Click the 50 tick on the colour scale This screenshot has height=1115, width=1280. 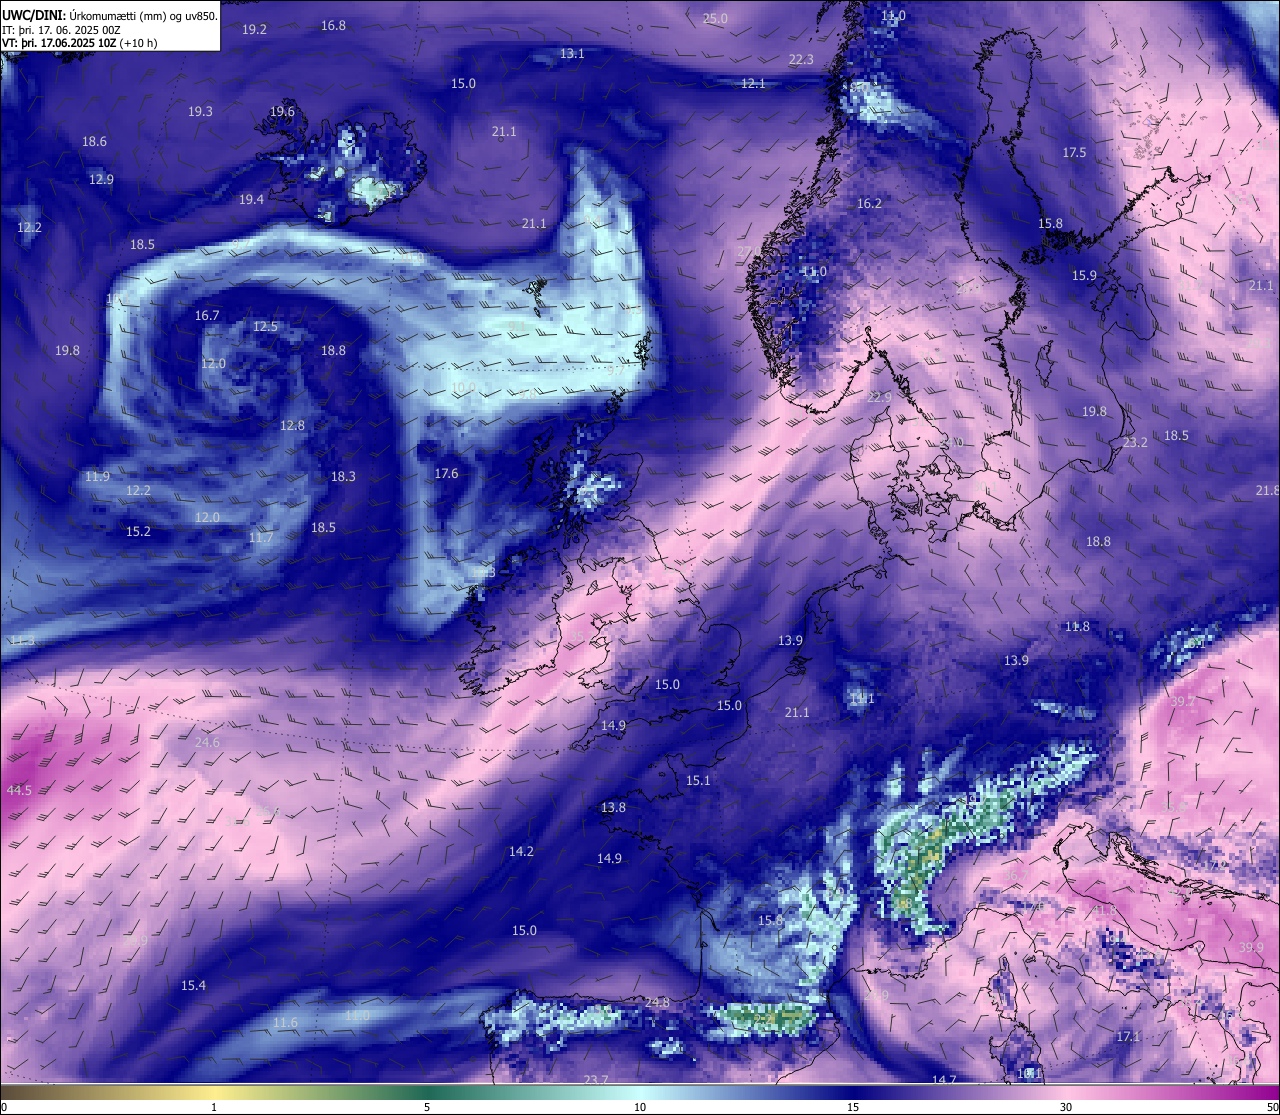1272,1107
